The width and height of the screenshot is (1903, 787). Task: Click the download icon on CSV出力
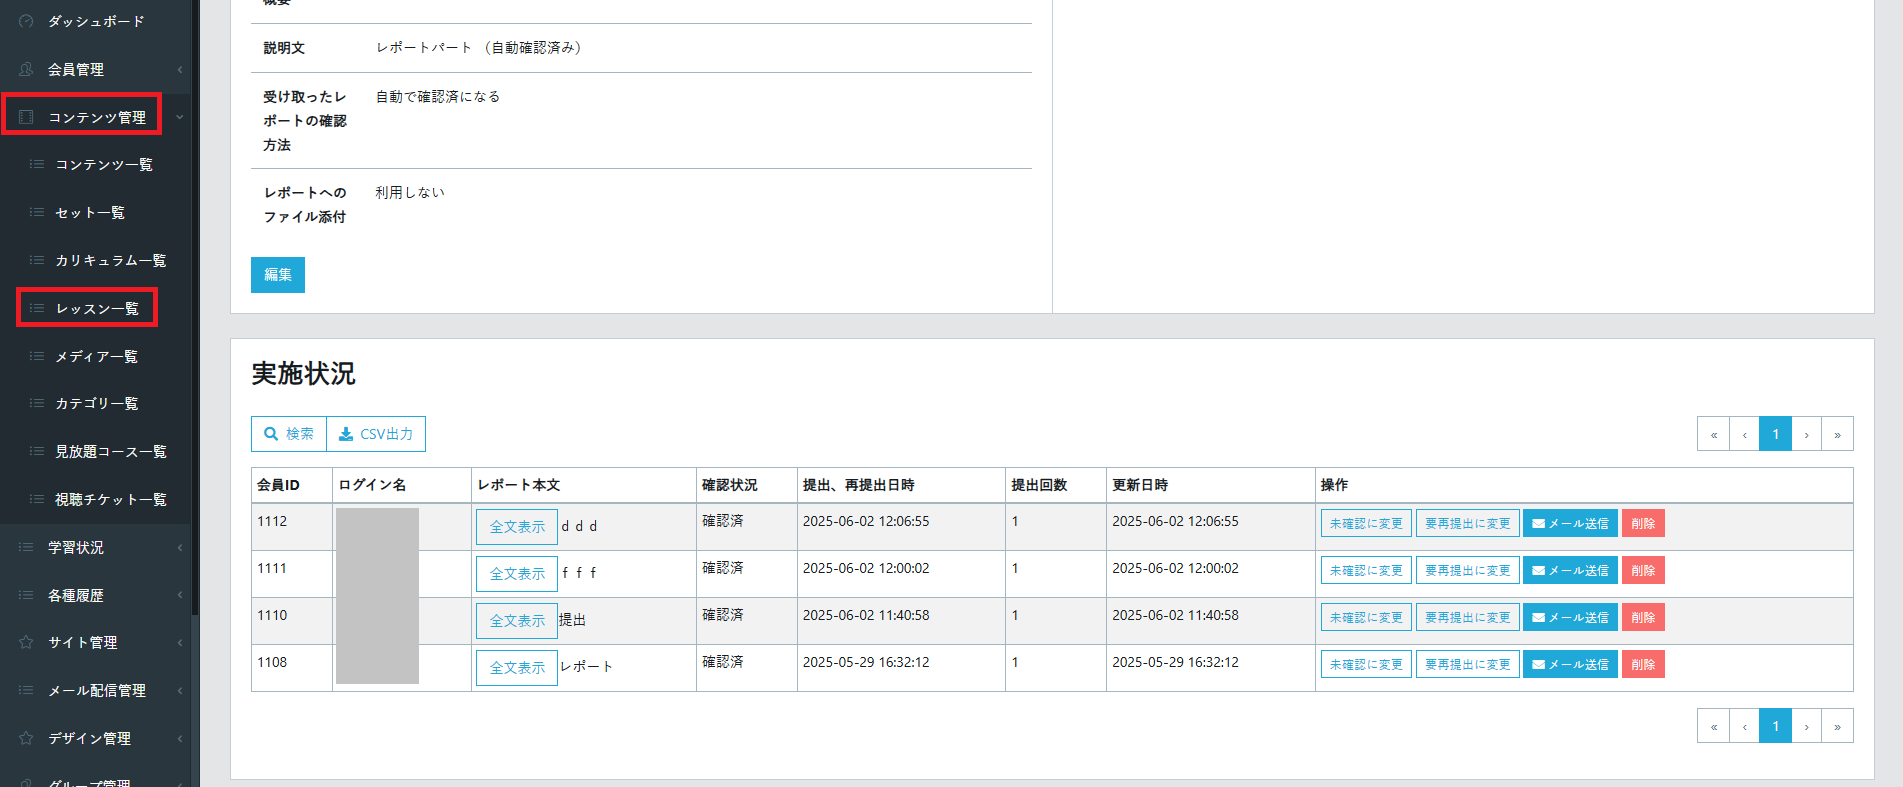point(346,434)
